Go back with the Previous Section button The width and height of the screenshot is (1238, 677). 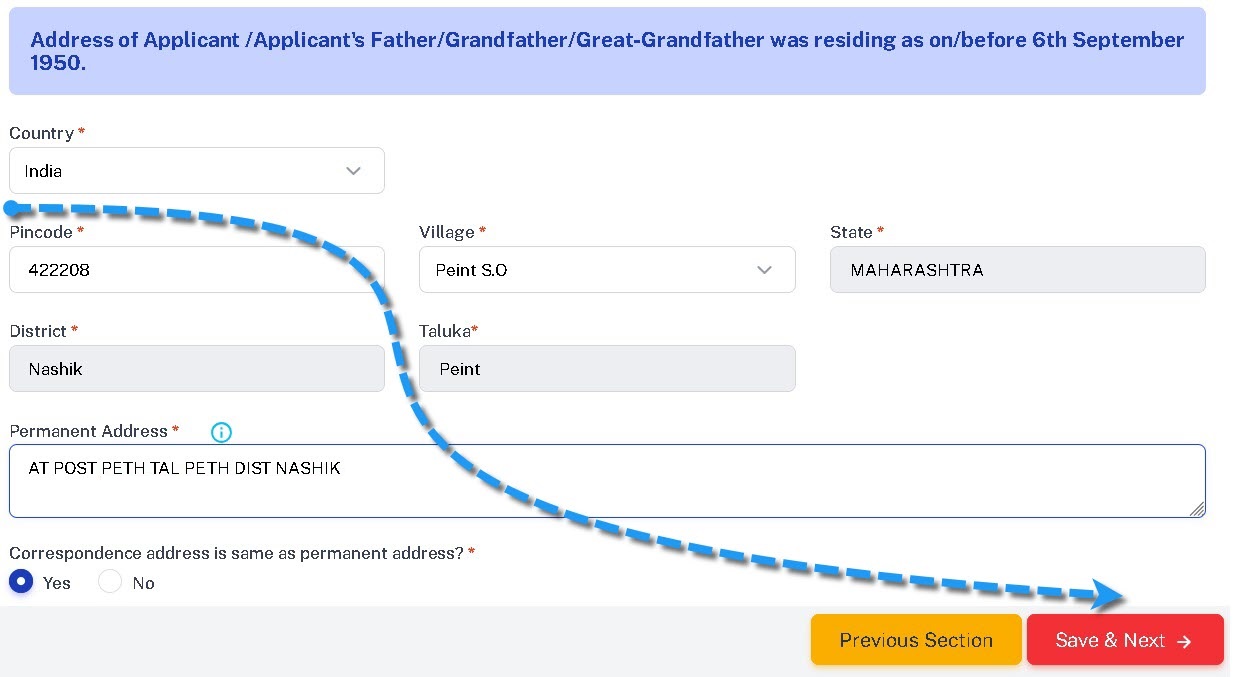click(915, 640)
